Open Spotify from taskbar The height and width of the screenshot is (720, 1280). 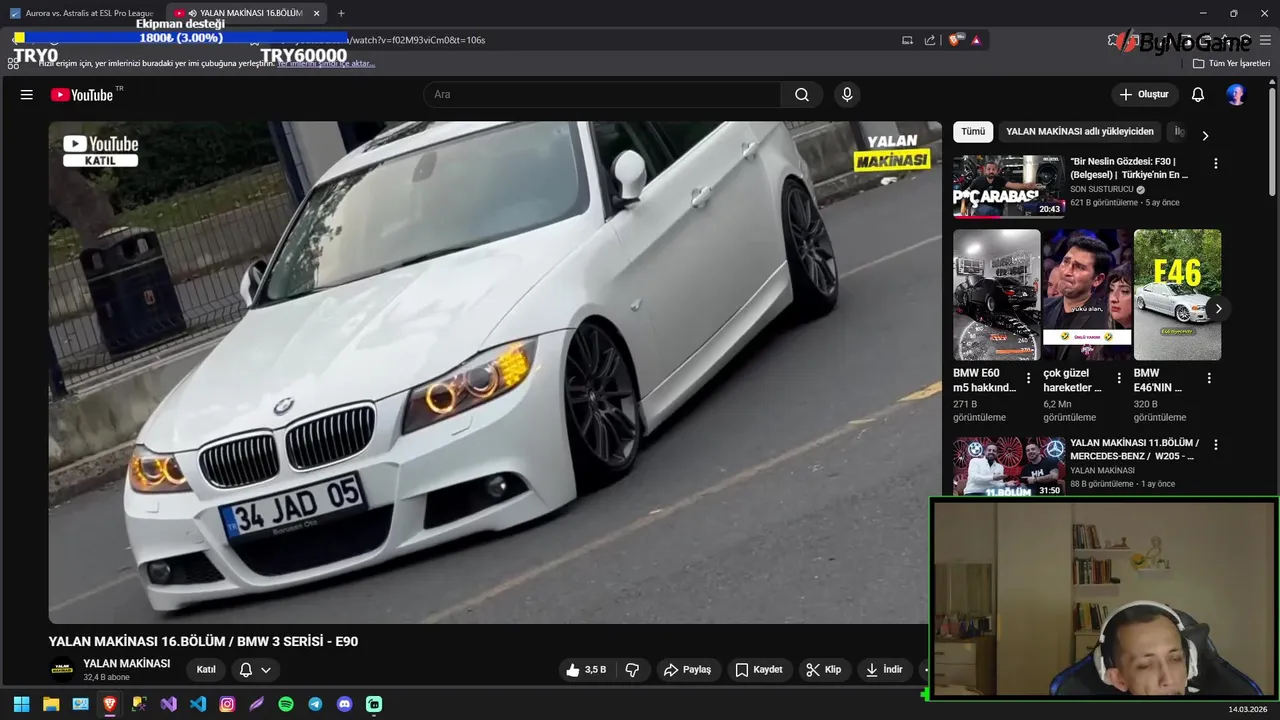pyautogui.click(x=286, y=704)
